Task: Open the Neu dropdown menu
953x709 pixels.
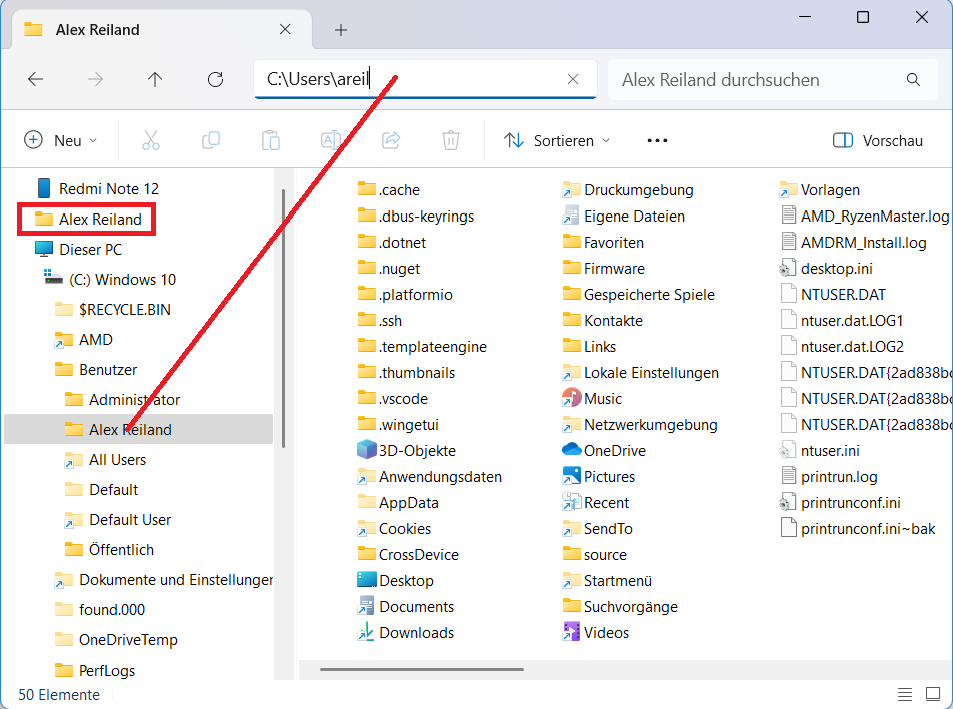Action: (60, 140)
